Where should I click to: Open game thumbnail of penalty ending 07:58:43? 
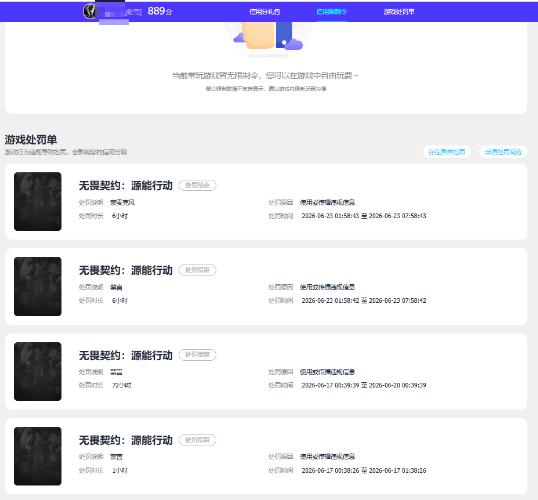coord(38,201)
